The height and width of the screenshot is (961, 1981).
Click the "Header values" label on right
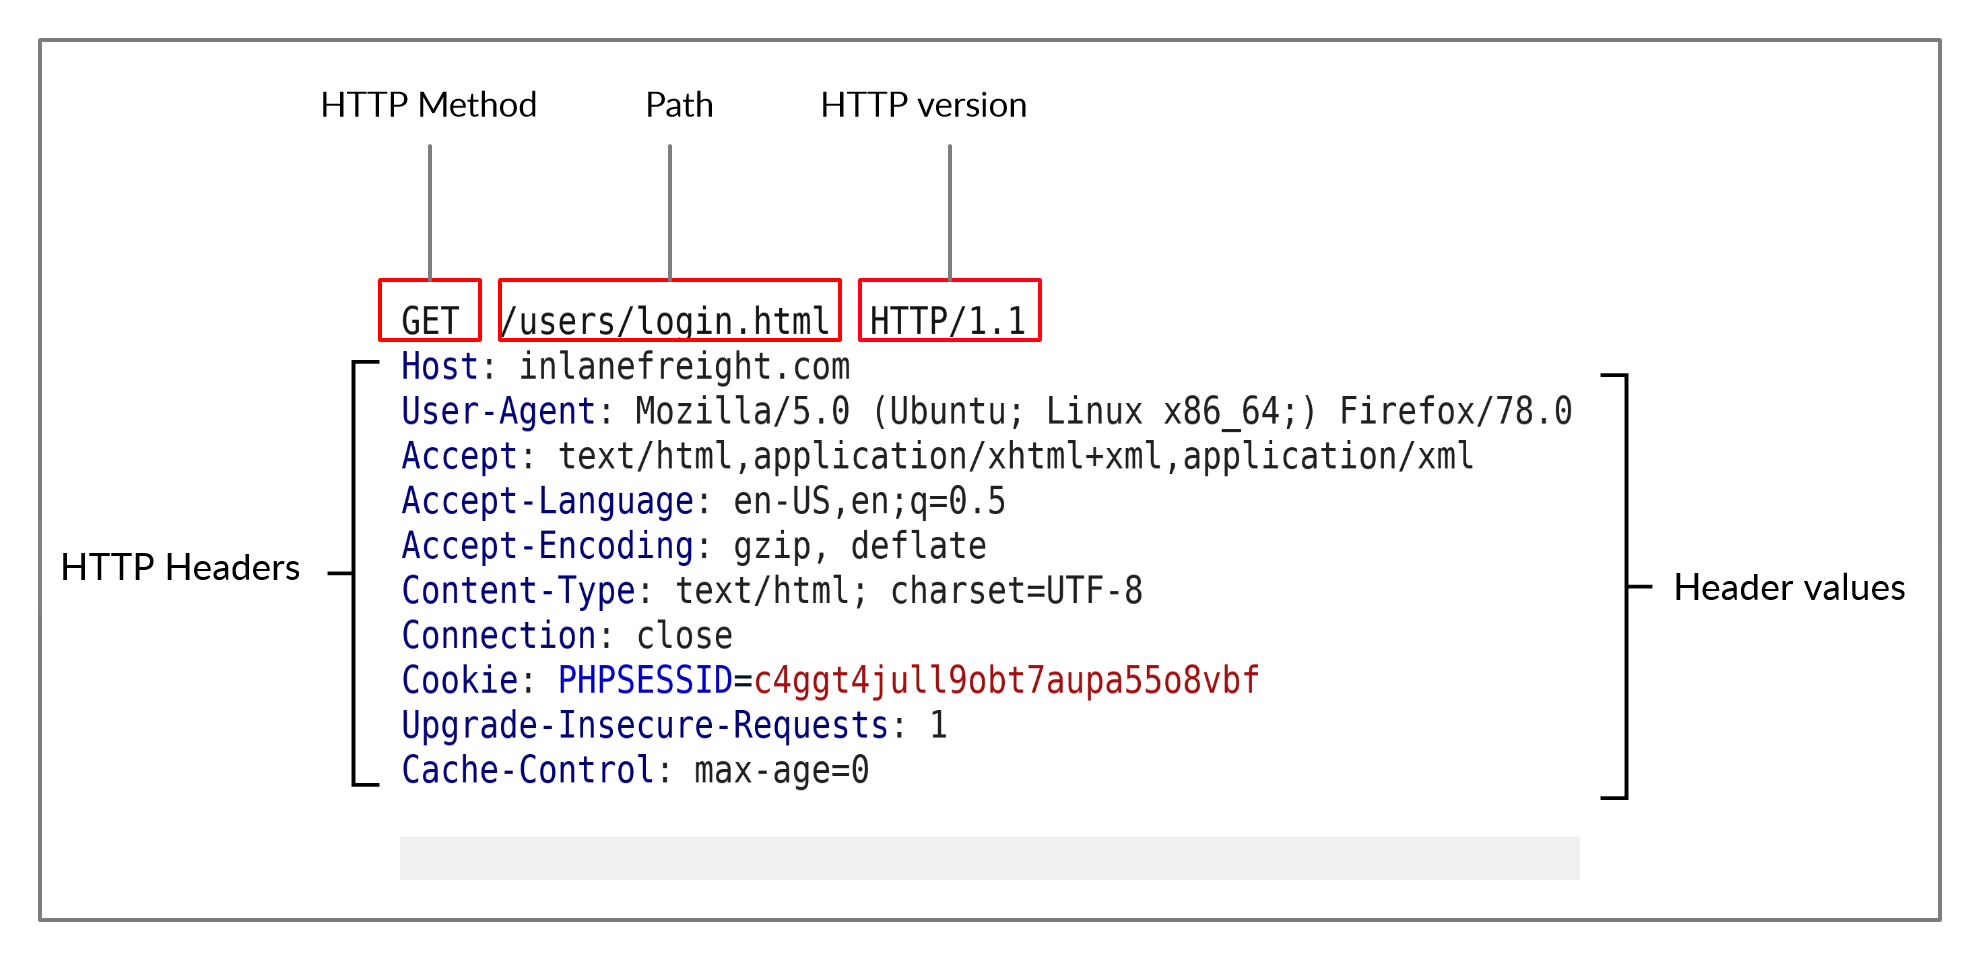[1789, 588]
